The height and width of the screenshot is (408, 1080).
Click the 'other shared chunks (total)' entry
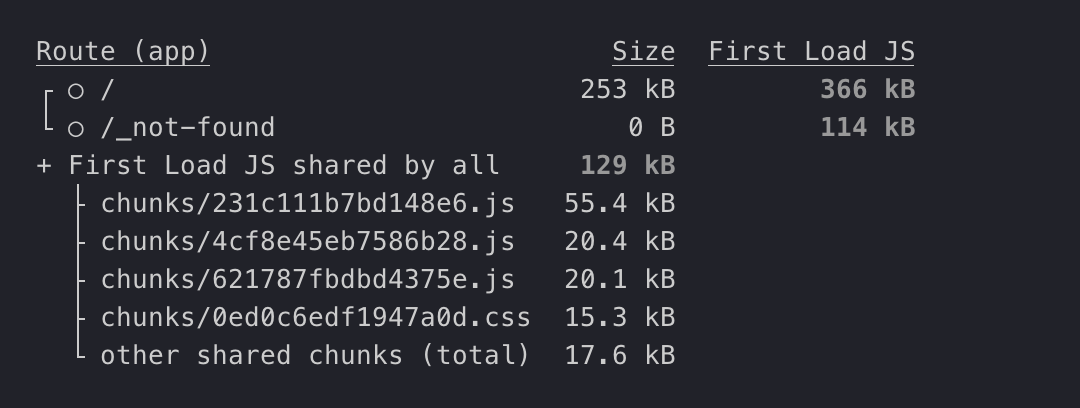(315, 356)
